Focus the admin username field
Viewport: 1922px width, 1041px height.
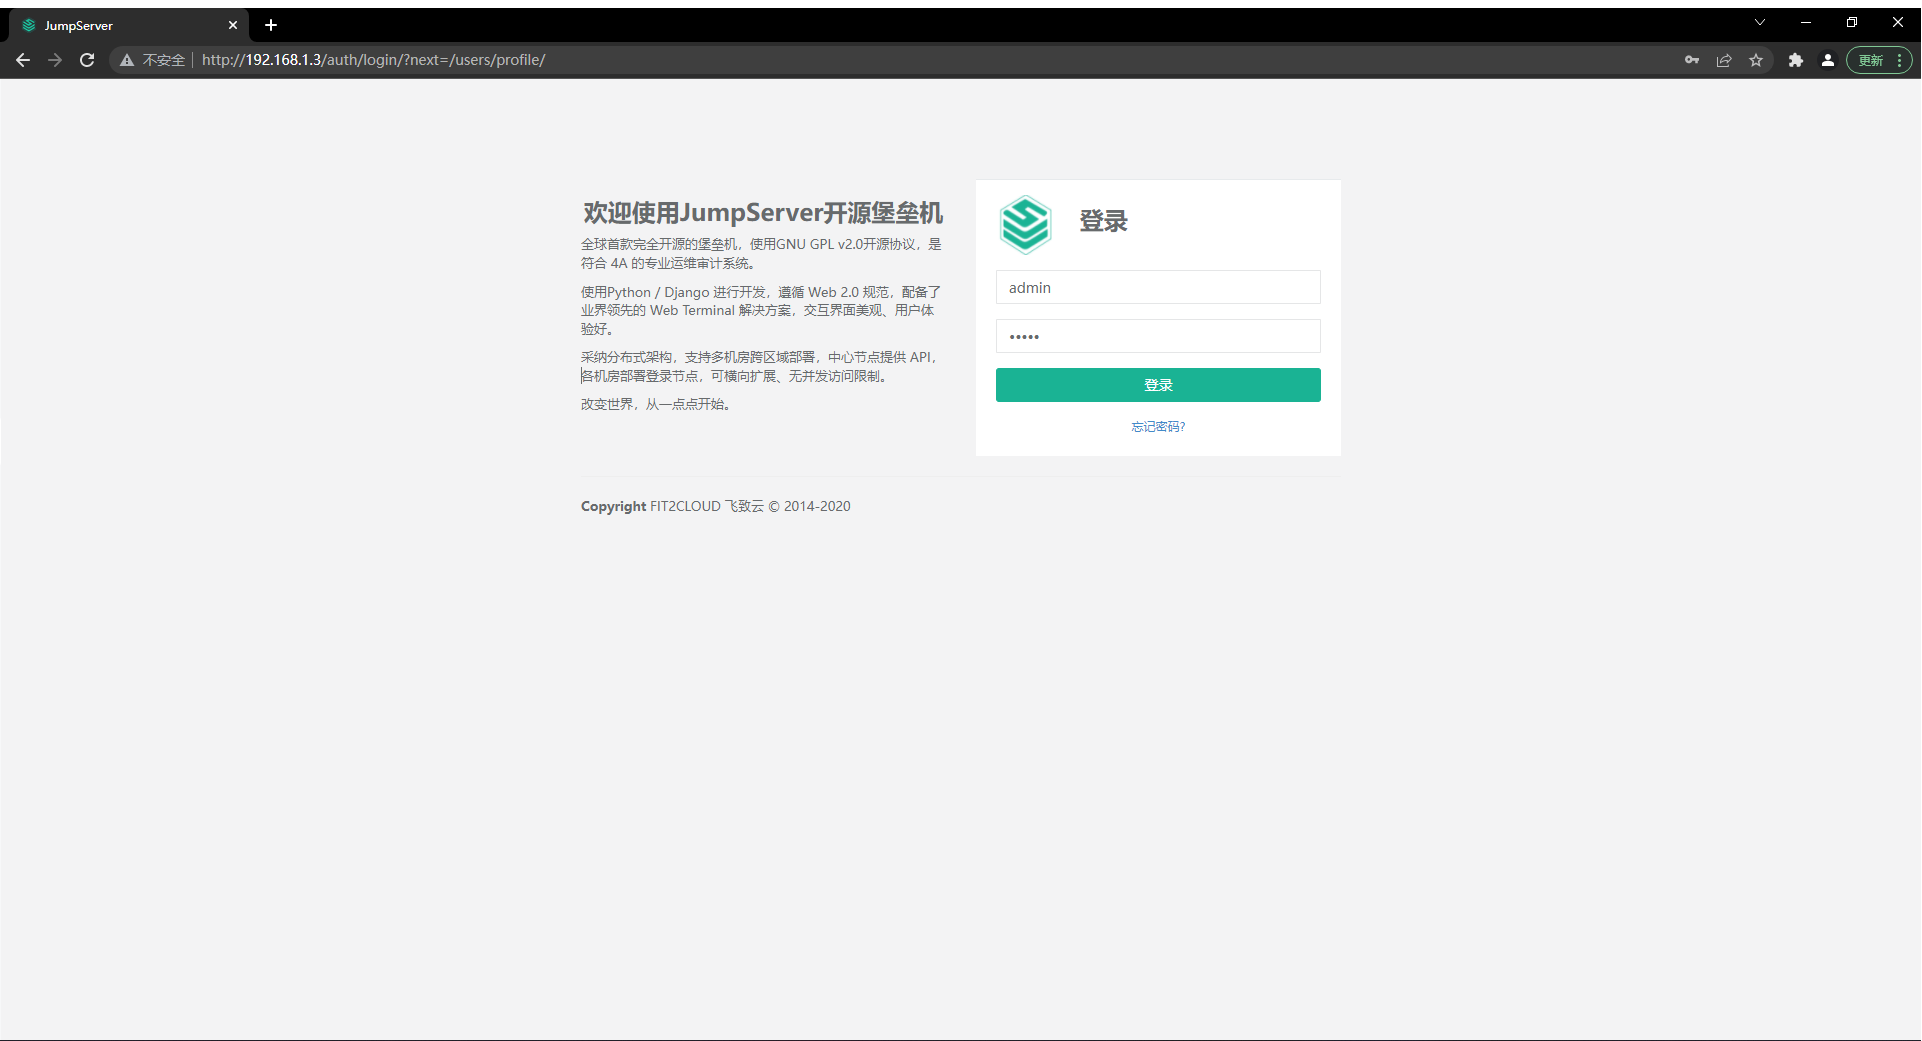1158,287
